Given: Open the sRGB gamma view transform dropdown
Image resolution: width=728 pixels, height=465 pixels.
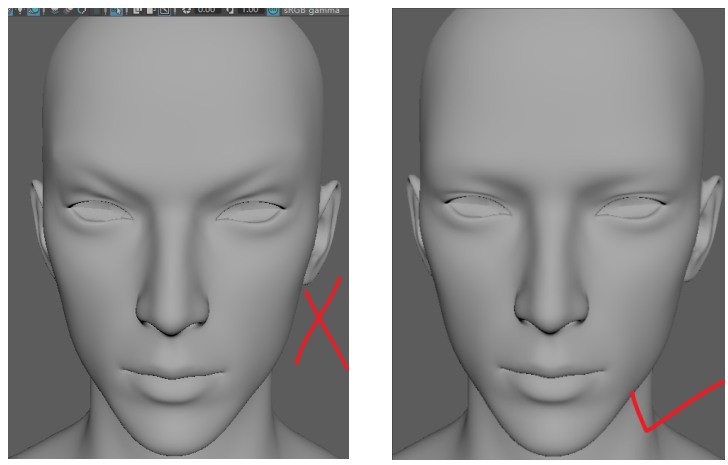Looking at the screenshot, I should [x=312, y=11].
